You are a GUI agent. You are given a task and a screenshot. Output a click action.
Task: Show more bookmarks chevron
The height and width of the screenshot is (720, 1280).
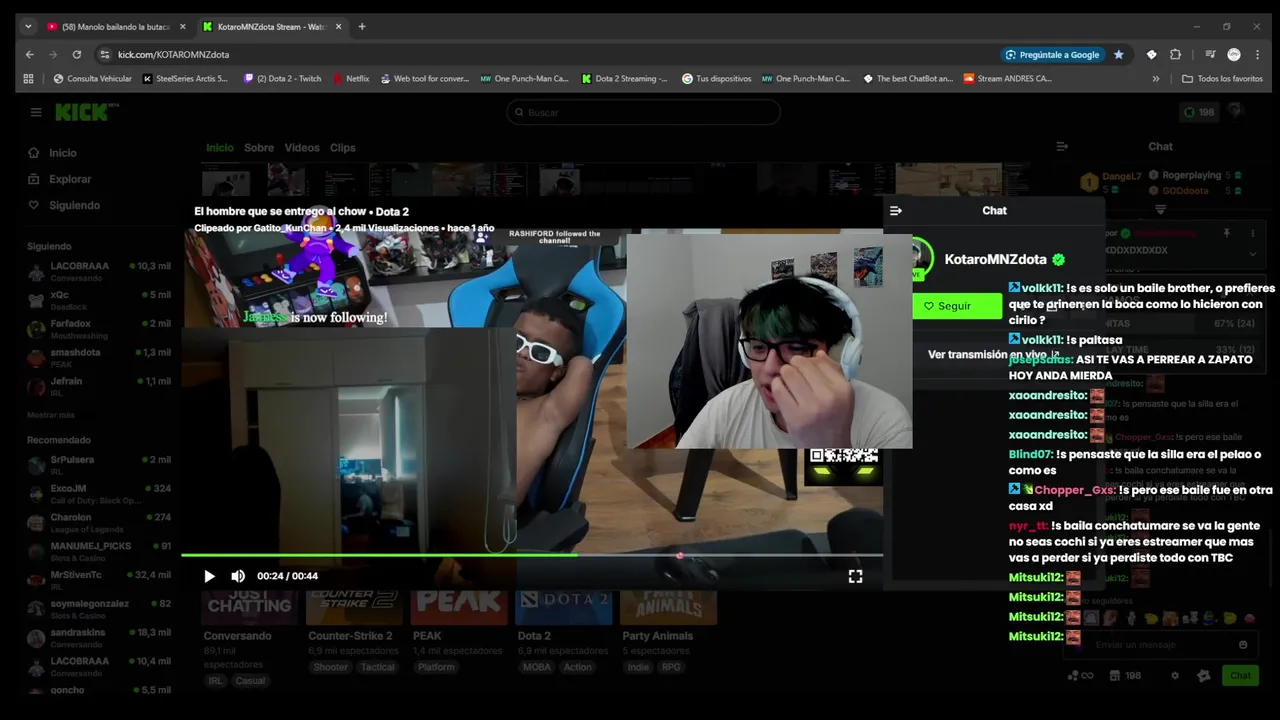tap(1156, 78)
